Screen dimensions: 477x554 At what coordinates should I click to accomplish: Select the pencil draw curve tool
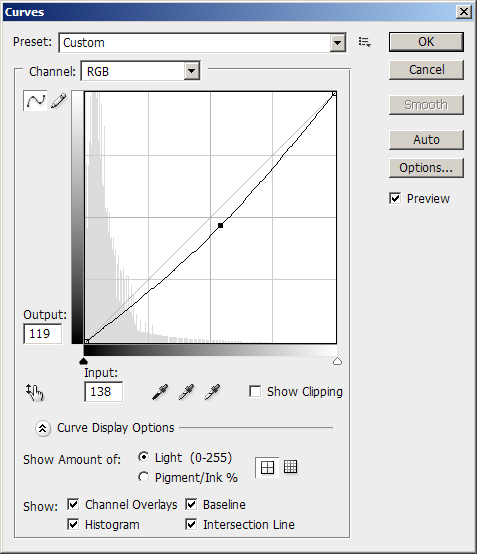click(59, 101)
